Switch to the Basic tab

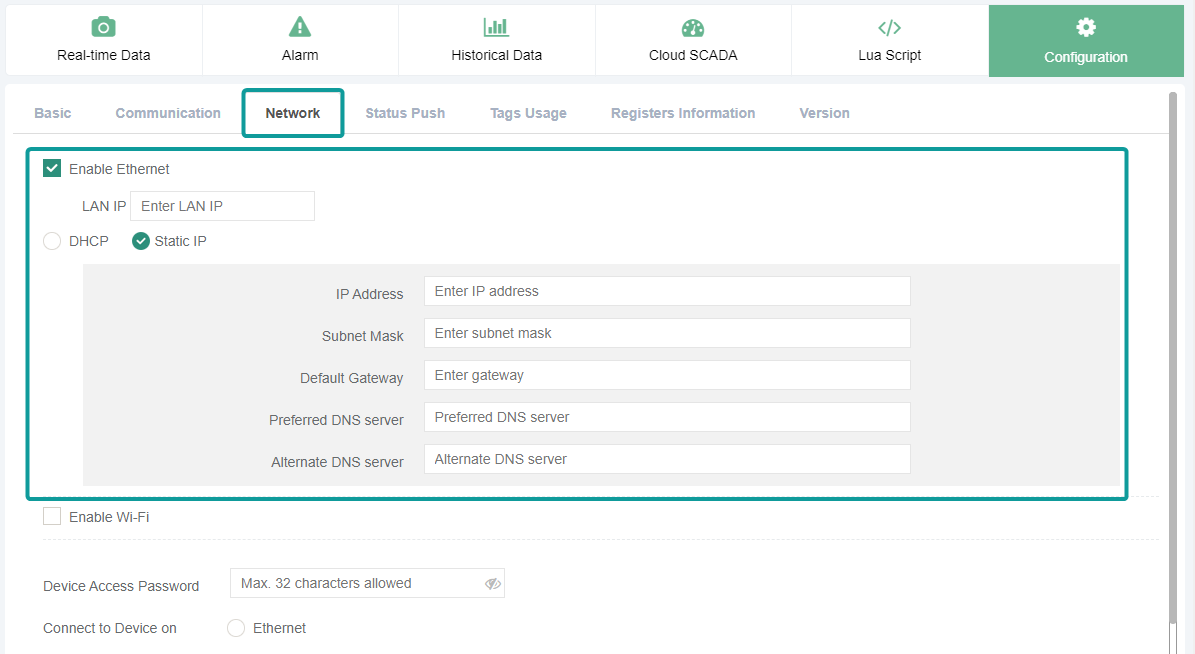(53, 113)
